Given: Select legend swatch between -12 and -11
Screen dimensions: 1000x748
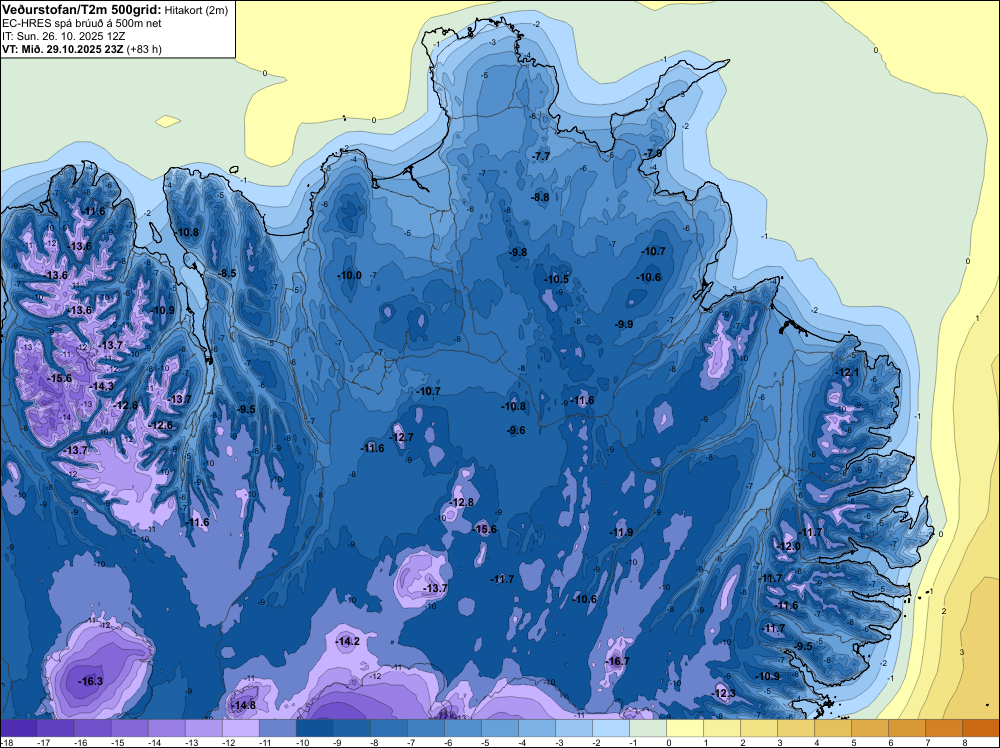Looking at the screenshot, I should (241, 728).
